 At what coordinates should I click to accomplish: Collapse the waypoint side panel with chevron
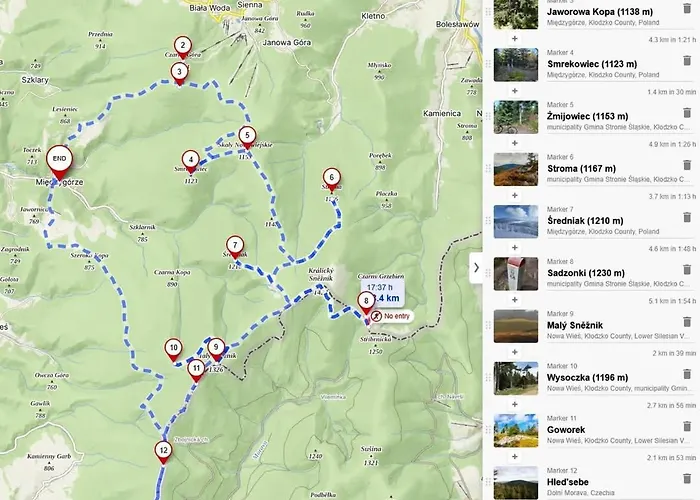pyautogui.click(x=476, y=267)
